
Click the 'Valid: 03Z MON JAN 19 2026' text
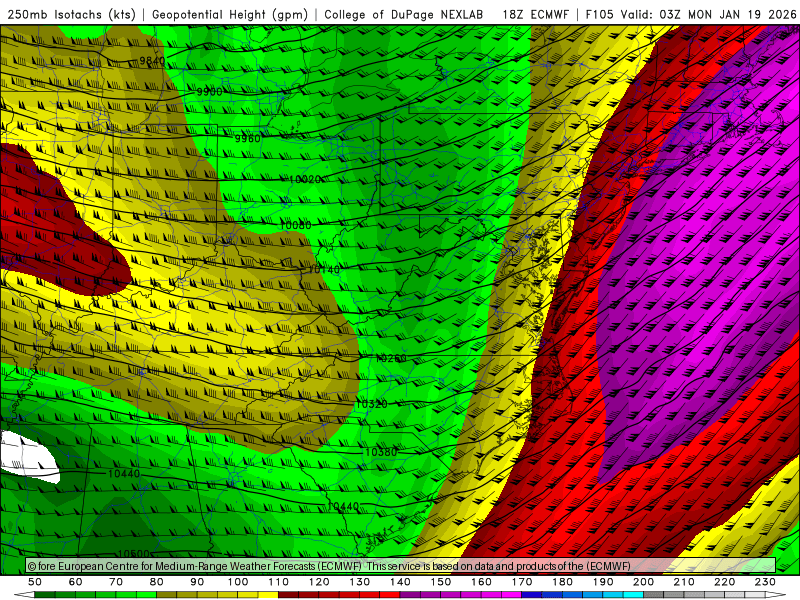click(708, 14)
